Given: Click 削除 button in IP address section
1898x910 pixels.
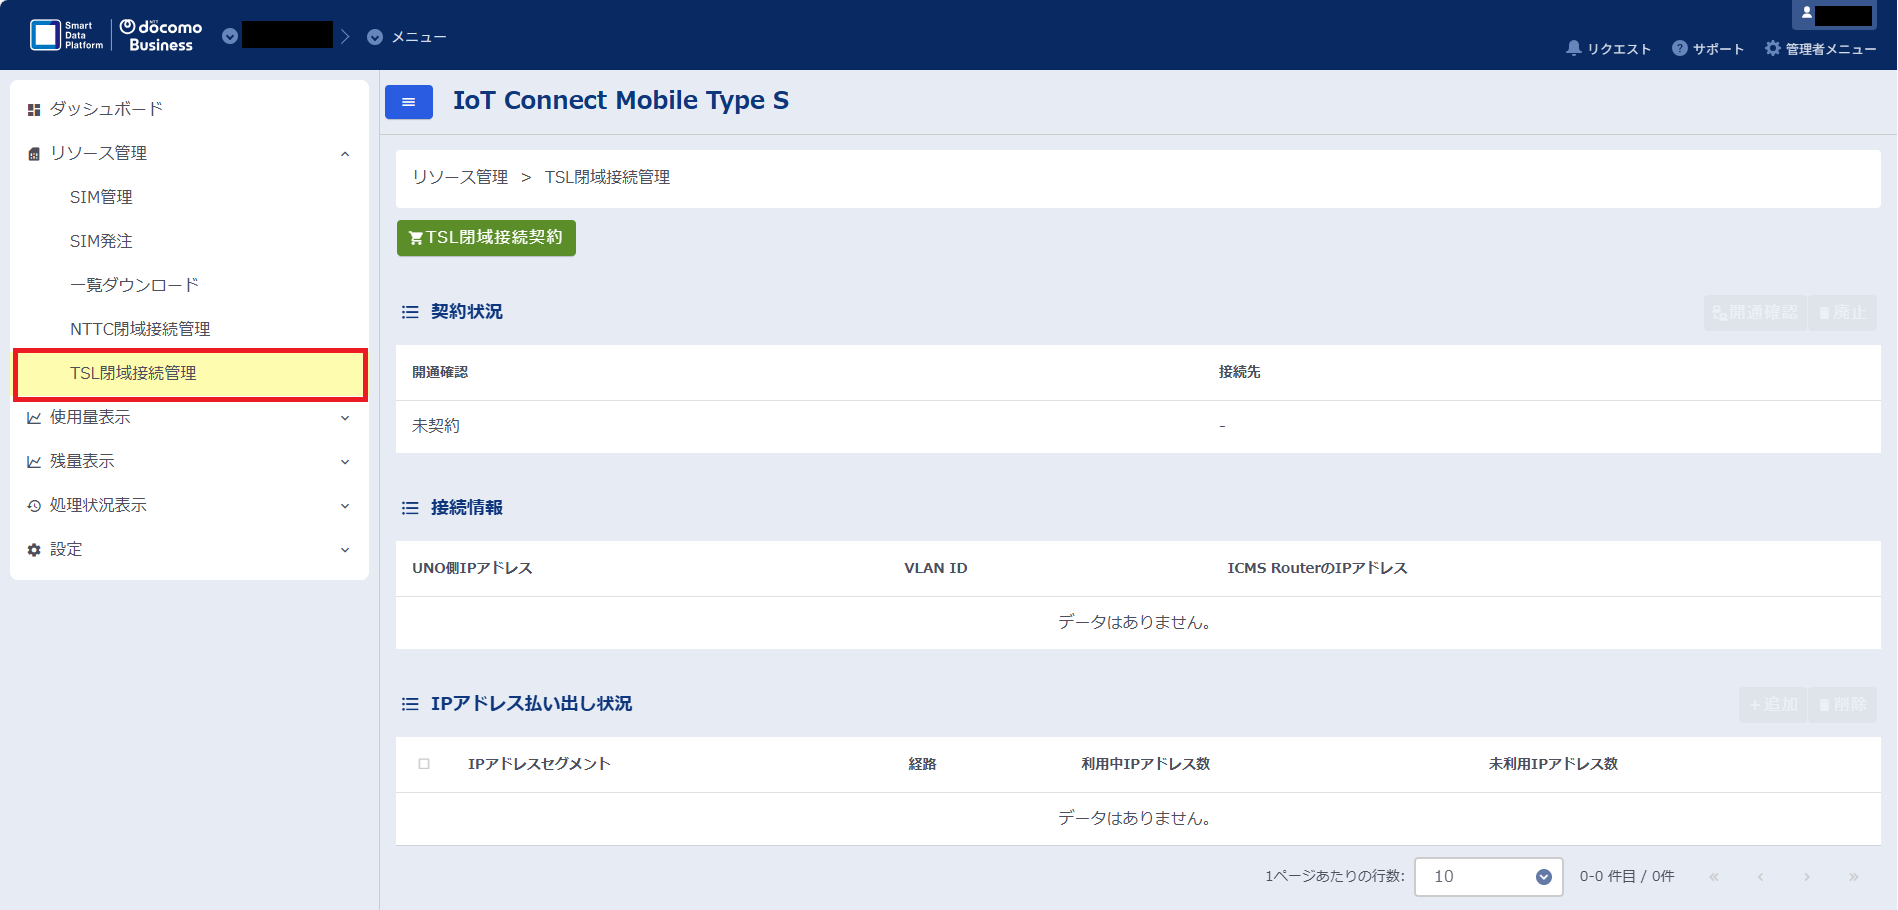Looking at the screenshot, I should 1842,705.
